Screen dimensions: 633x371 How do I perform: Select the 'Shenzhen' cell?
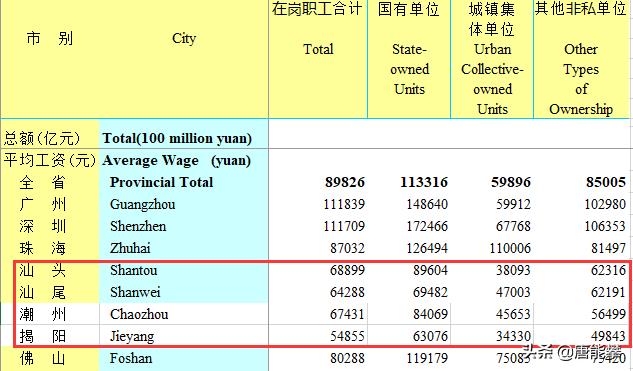click(x=138, y=226)
